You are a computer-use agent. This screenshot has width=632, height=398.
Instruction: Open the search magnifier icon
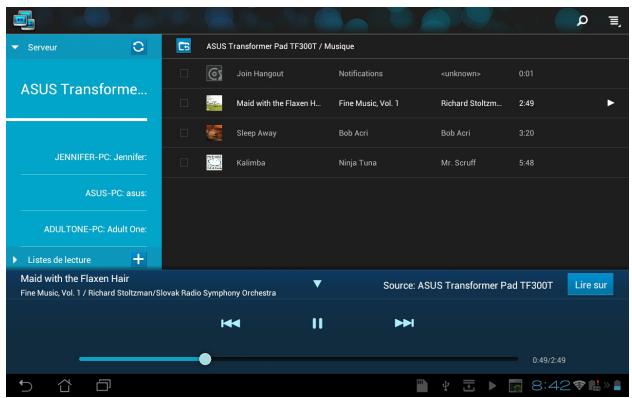point(582,21)
